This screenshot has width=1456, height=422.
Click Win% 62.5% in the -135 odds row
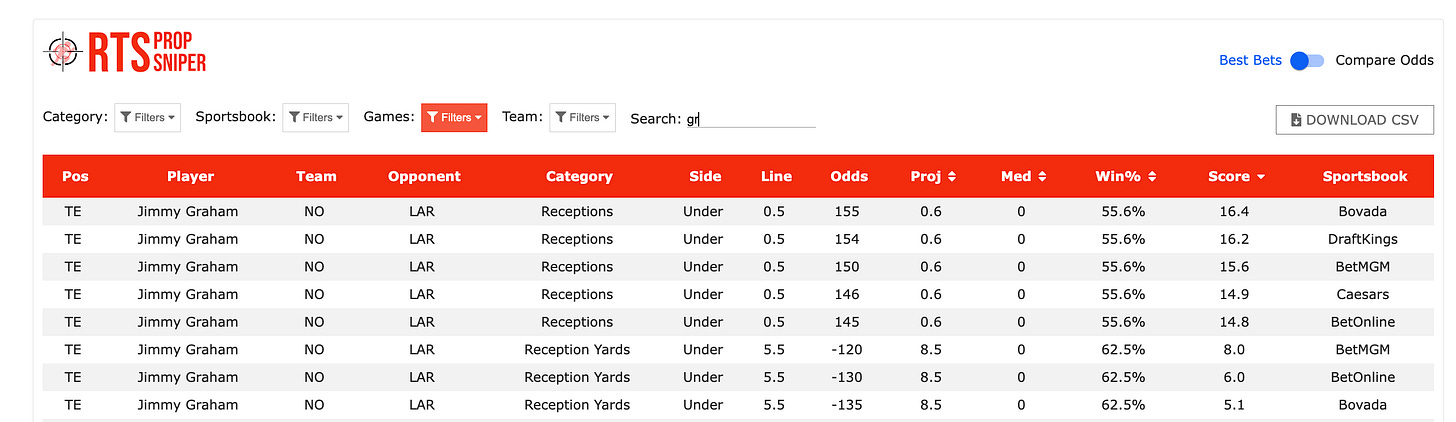tap(1123, 405)
